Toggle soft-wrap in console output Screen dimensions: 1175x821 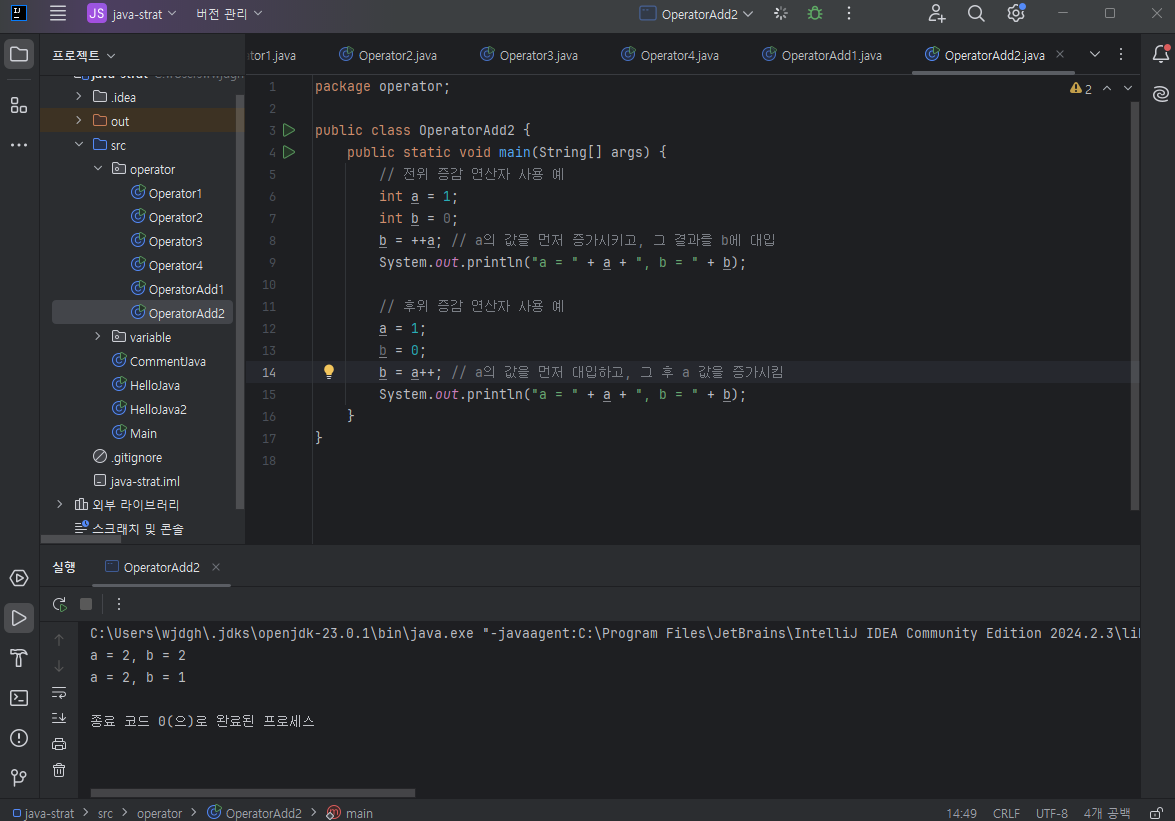click(x=59, y=692)
